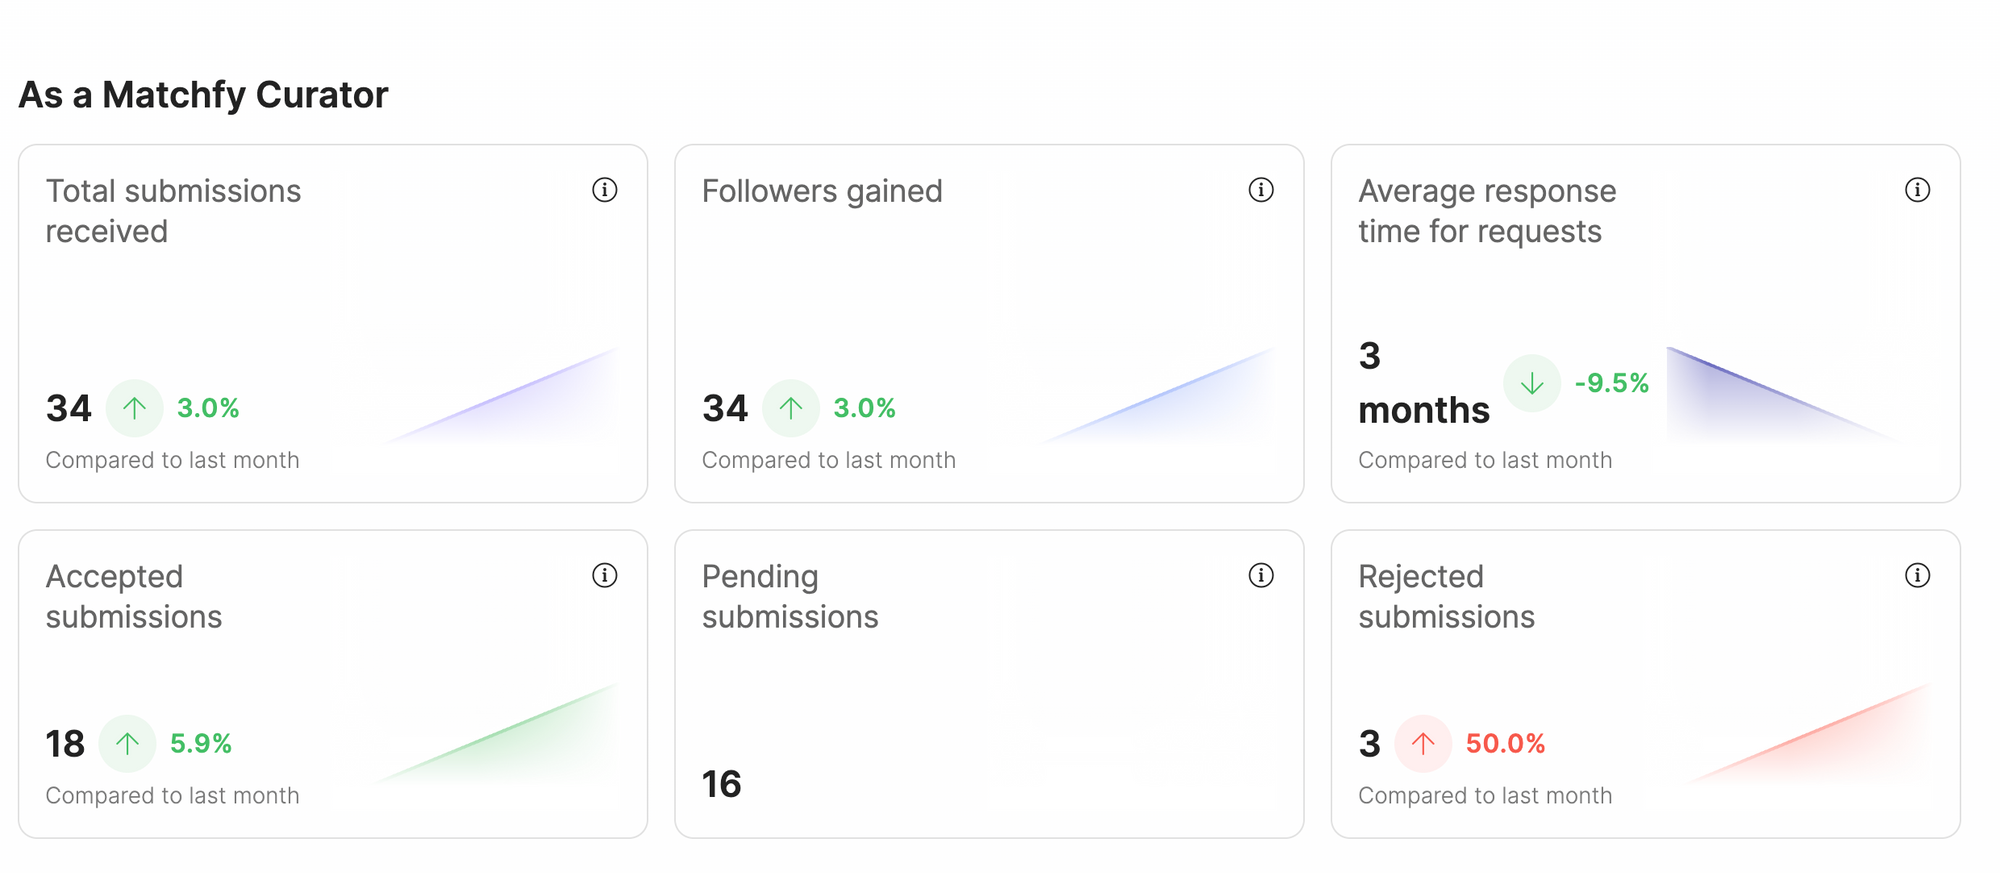Click the info icon on Total submissions received
2000x873 pixels.
605,190
